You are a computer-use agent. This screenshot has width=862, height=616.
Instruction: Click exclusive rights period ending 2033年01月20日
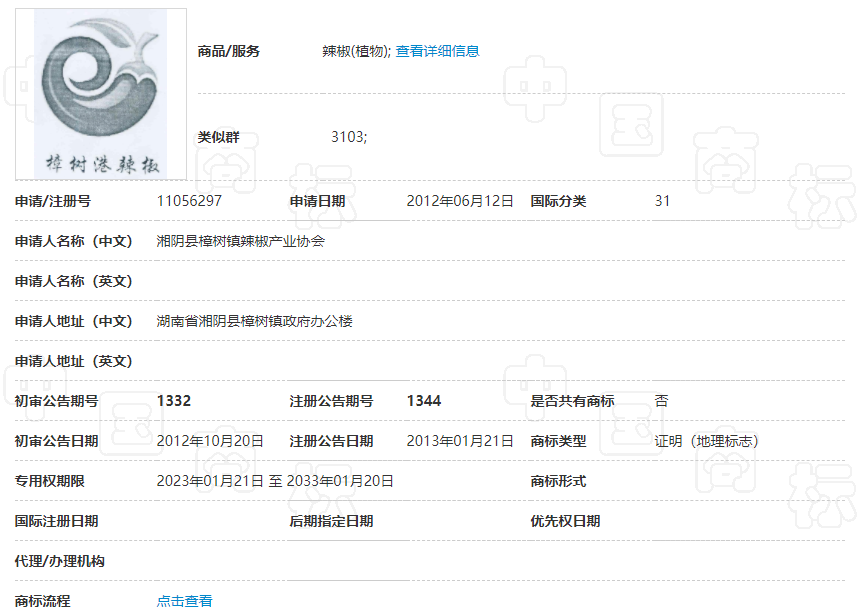tap(340, 481)
